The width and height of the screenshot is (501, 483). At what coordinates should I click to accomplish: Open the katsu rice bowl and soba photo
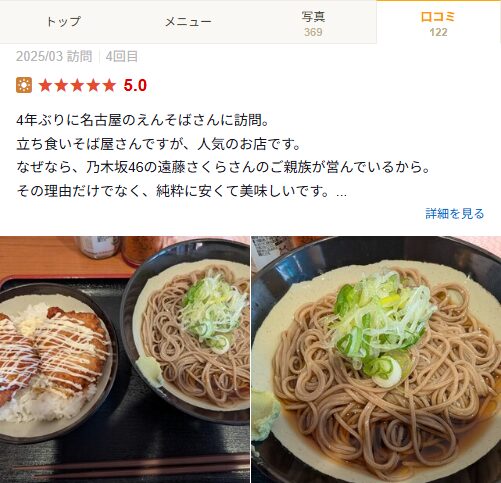tap(125, 359)
